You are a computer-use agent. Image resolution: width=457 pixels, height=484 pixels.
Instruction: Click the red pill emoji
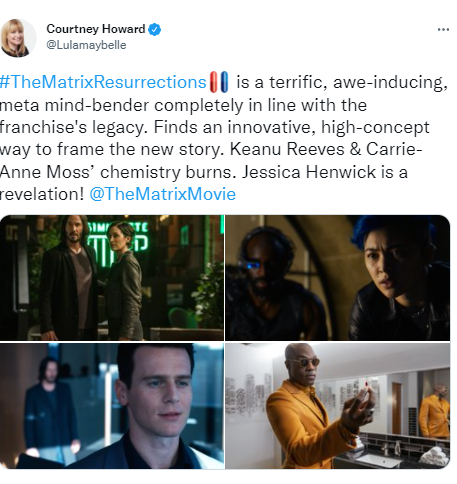[x=214, y=82]
